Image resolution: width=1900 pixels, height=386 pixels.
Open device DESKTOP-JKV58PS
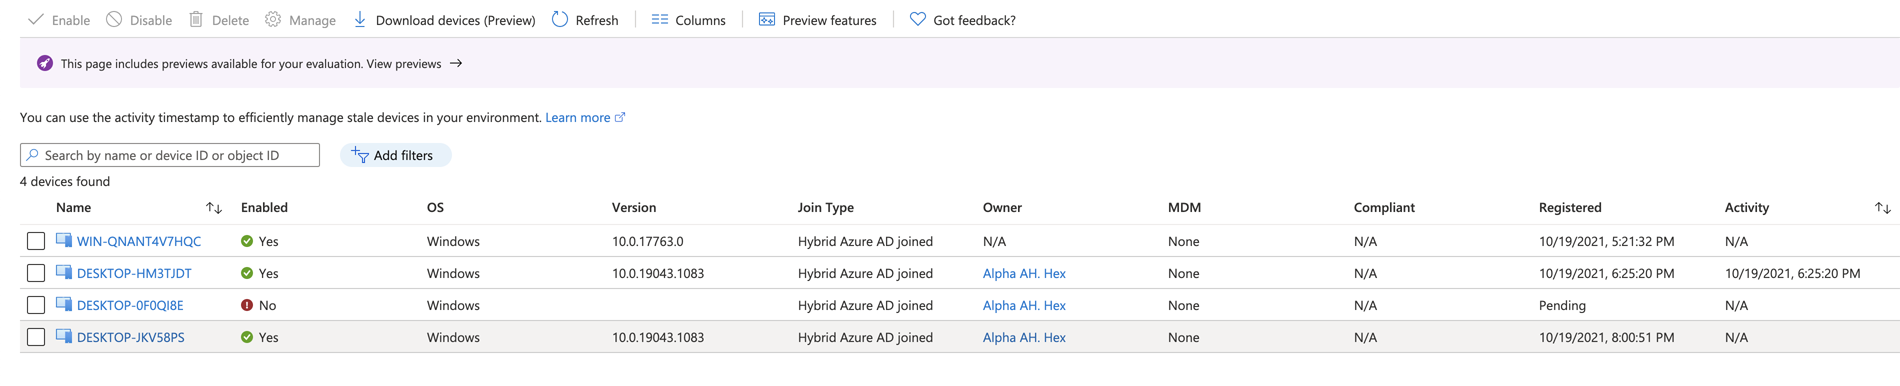pos(131,337)
